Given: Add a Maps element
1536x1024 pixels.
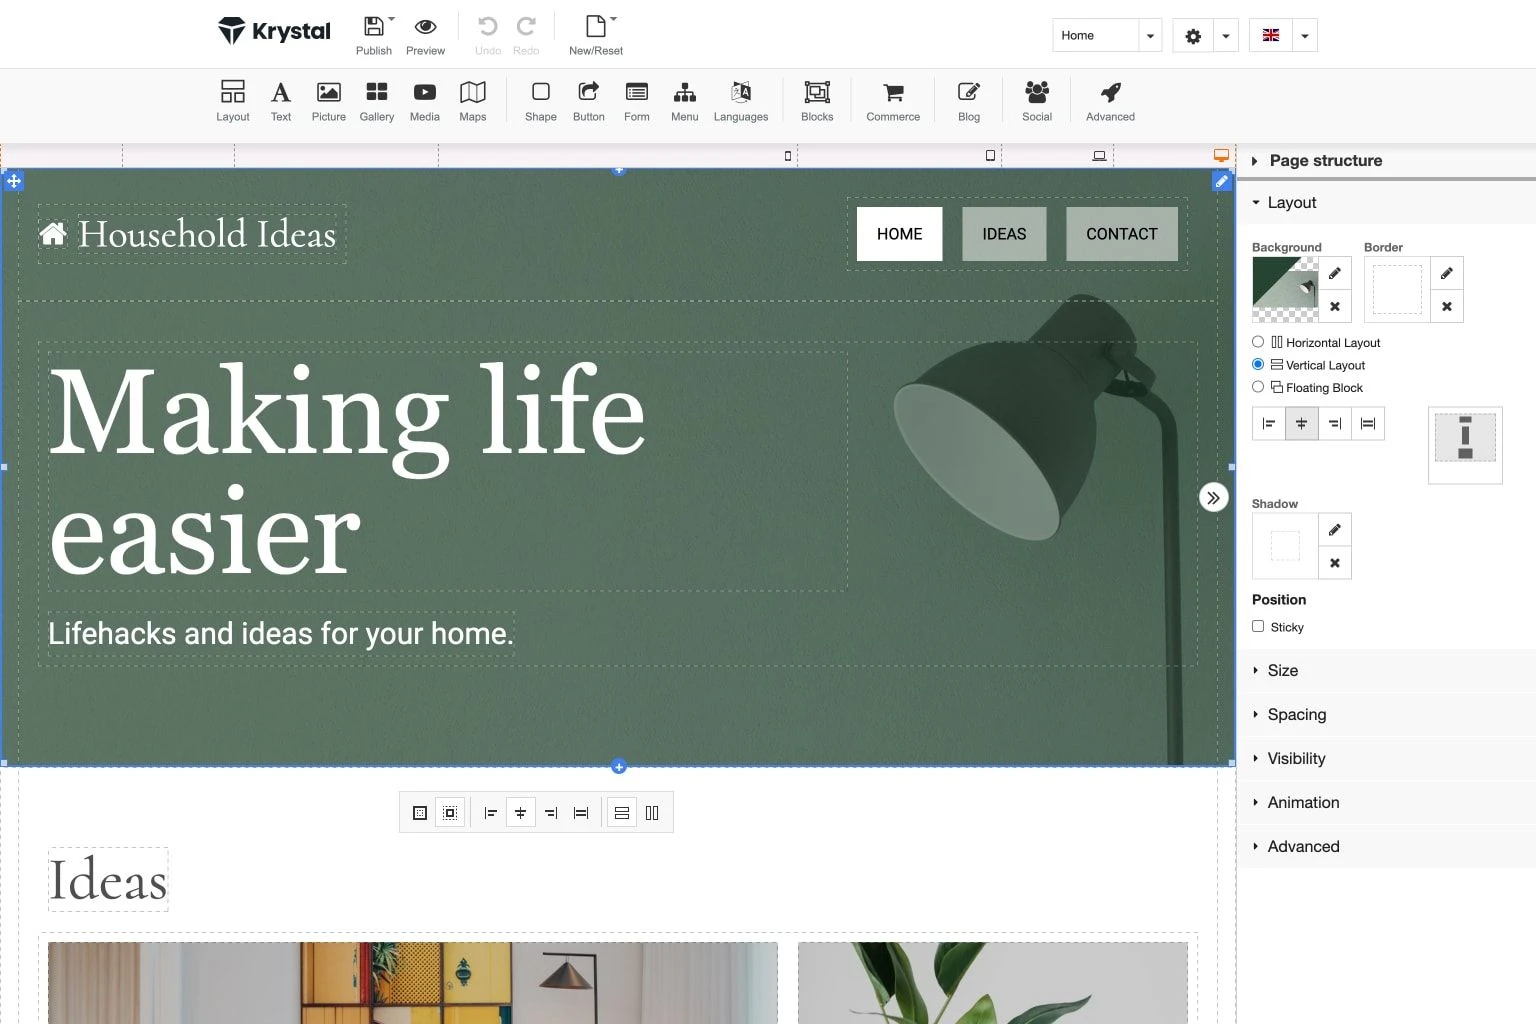Looking at the screenshot, I should click(x=472, y=100).
